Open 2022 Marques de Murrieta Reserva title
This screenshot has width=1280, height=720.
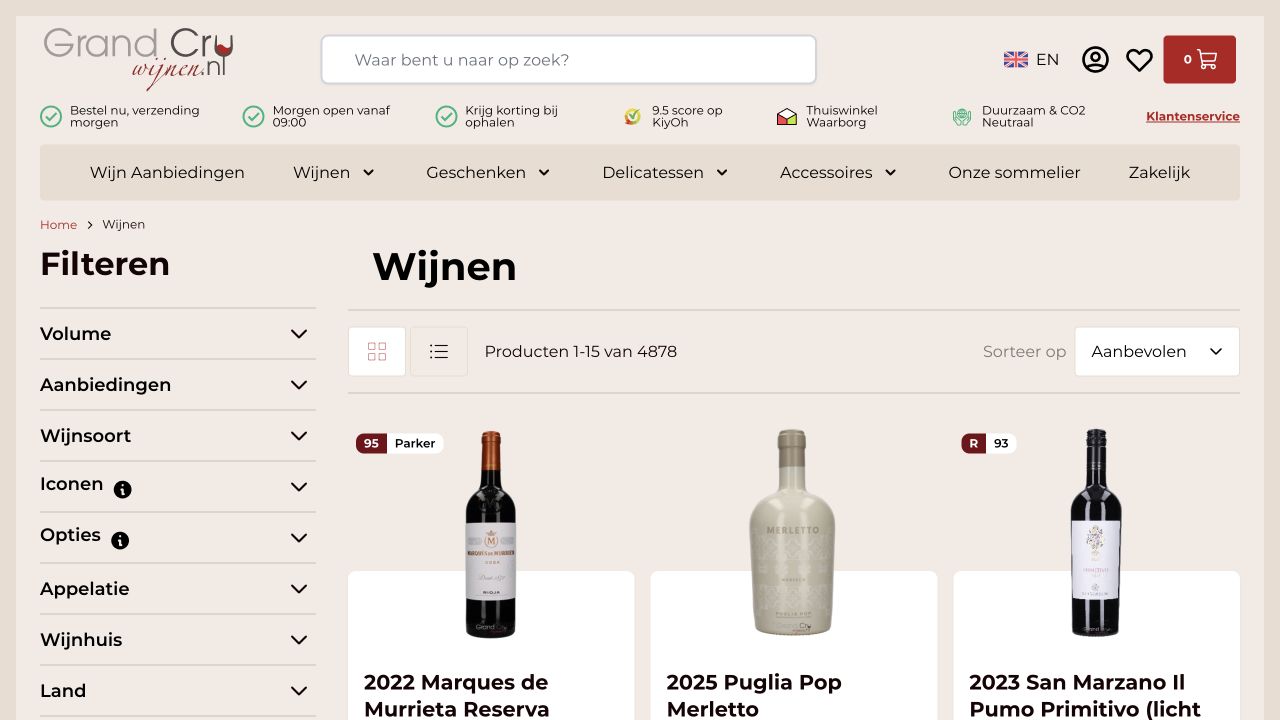456,696
